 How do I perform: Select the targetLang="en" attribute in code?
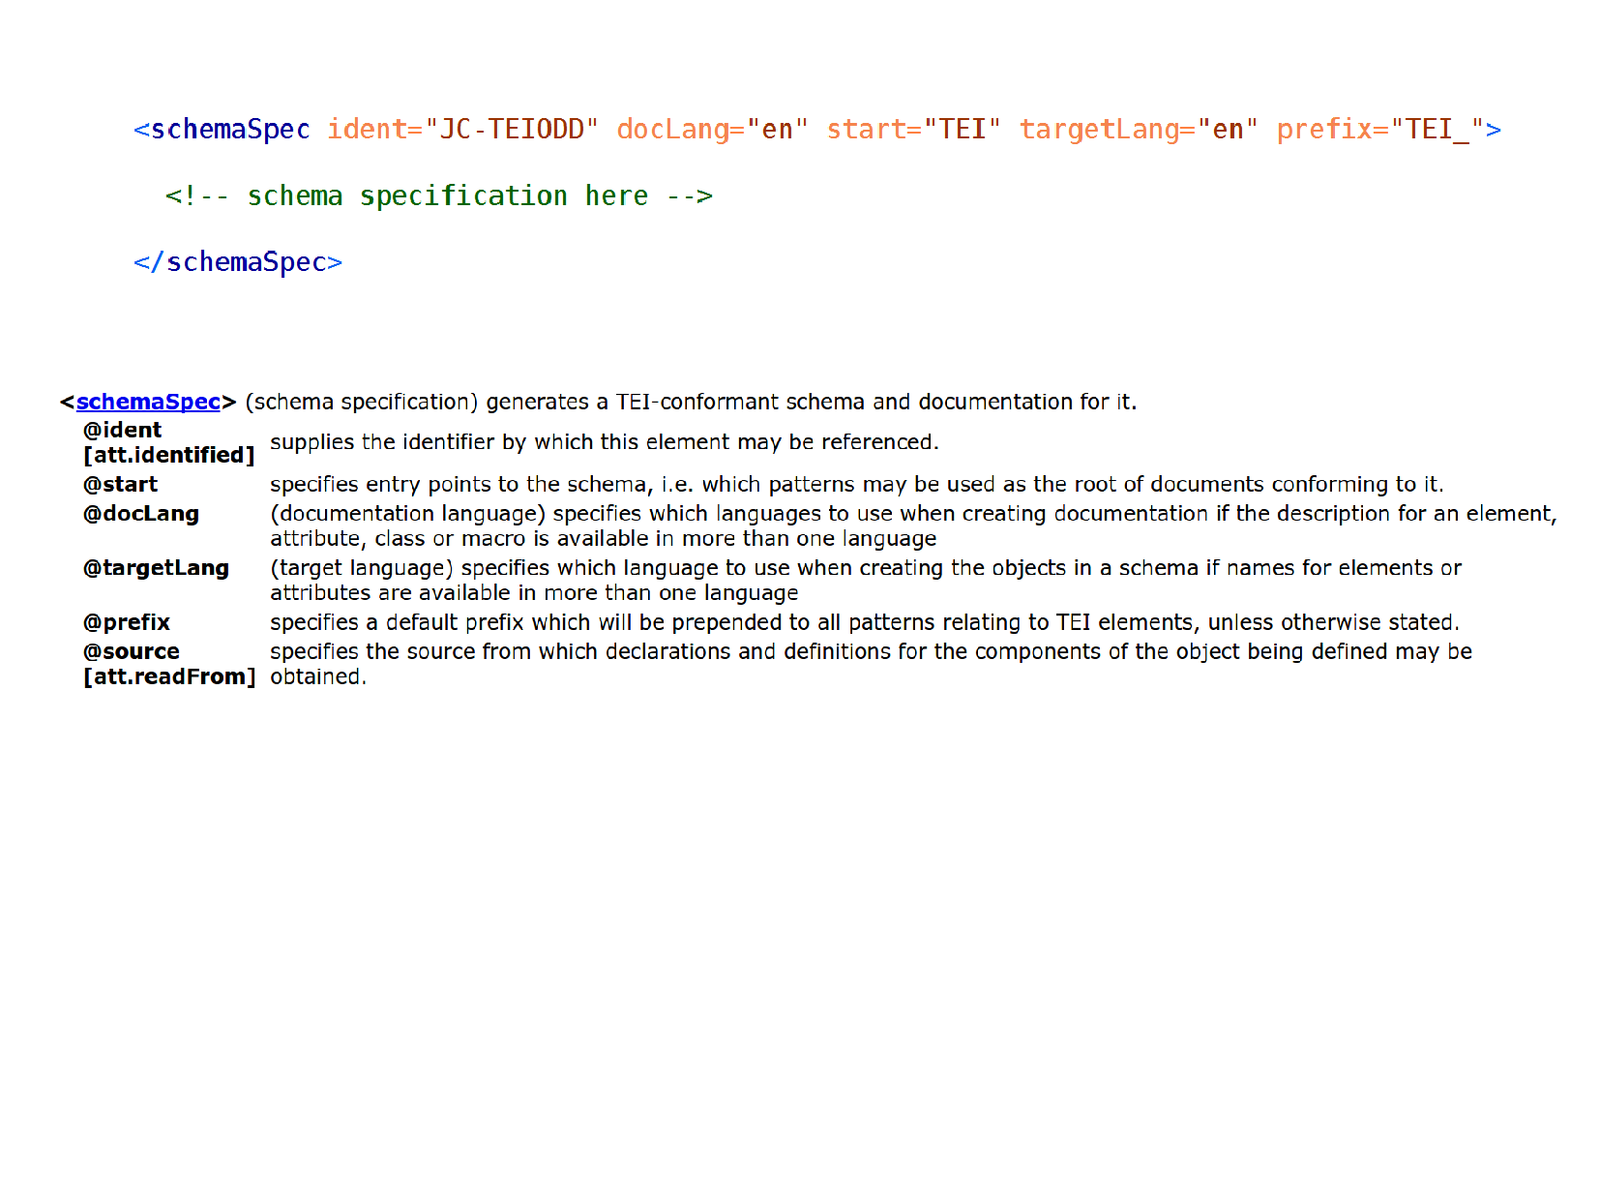pos(1139,130)
